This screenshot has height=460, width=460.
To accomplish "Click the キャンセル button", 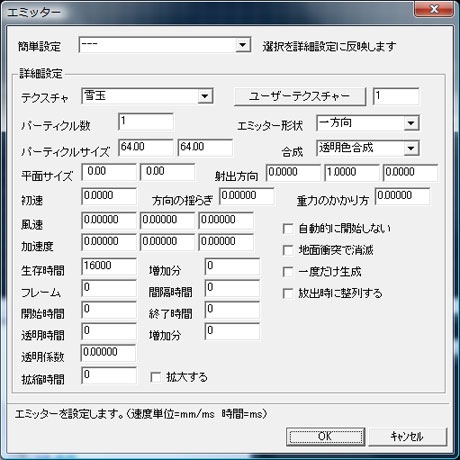I will (x=407, y=436).
